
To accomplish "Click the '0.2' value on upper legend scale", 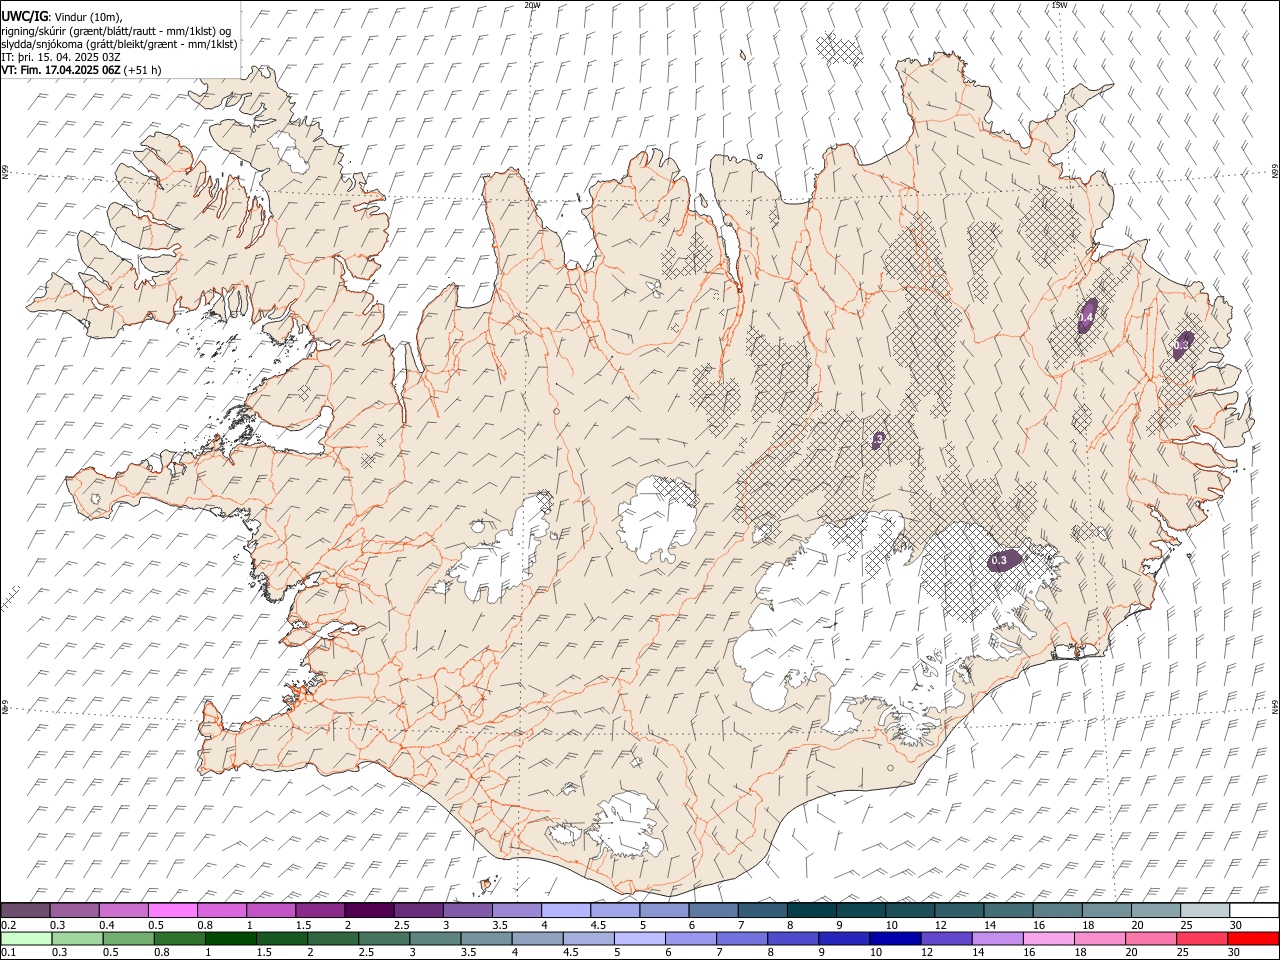I will tap(9, 924).
